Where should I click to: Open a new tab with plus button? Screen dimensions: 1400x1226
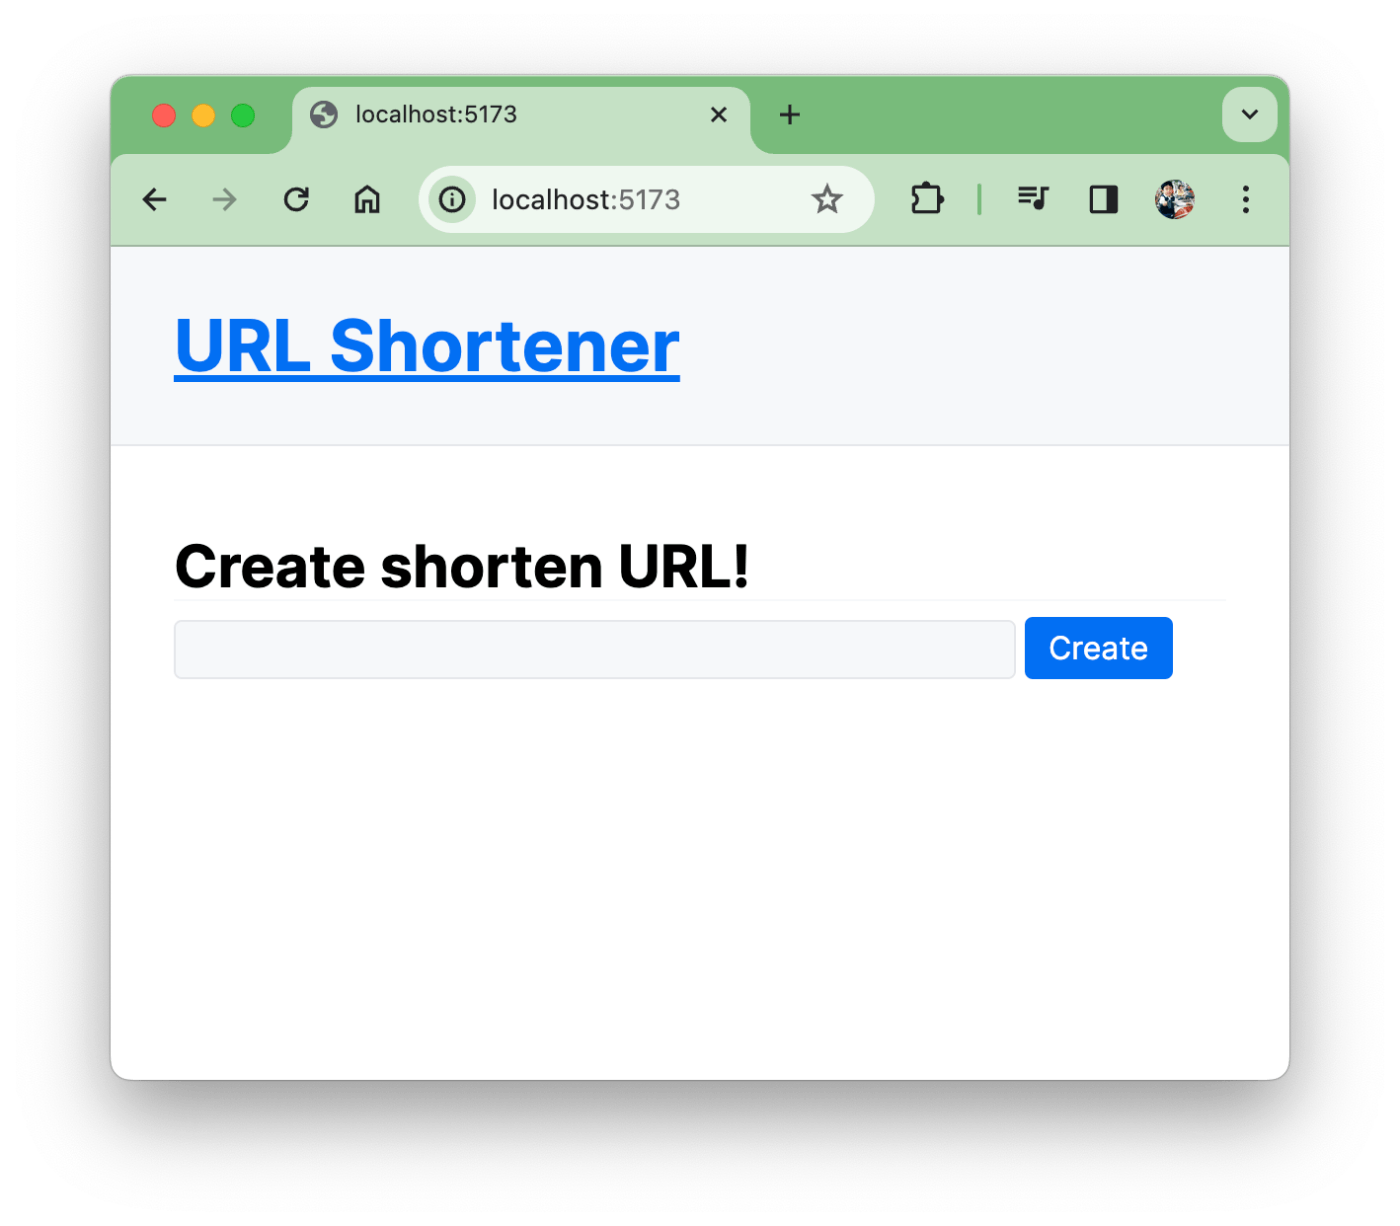pos(790,115)
